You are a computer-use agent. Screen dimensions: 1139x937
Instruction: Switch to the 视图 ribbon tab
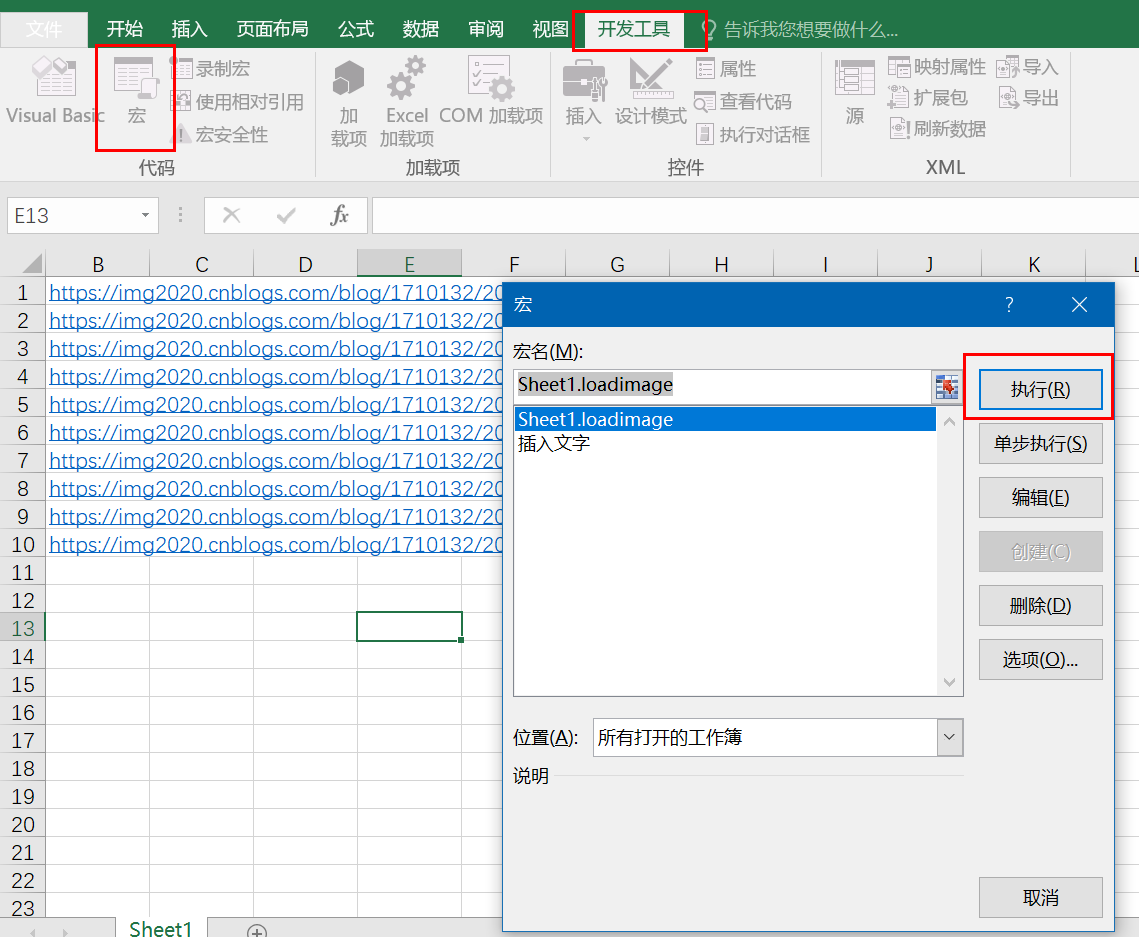548,29
